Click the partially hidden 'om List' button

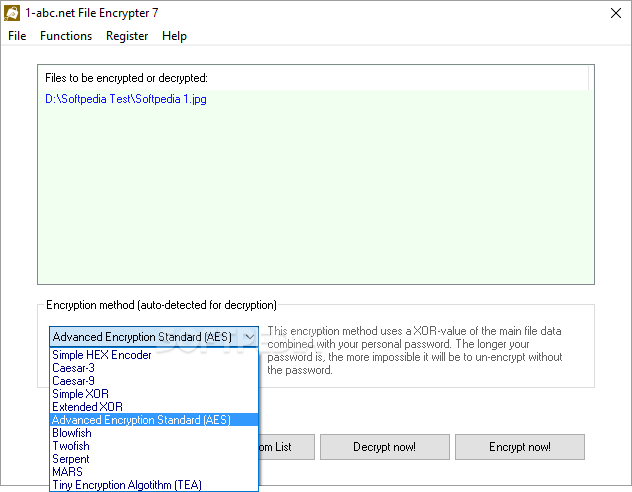[x=286, y=447]
